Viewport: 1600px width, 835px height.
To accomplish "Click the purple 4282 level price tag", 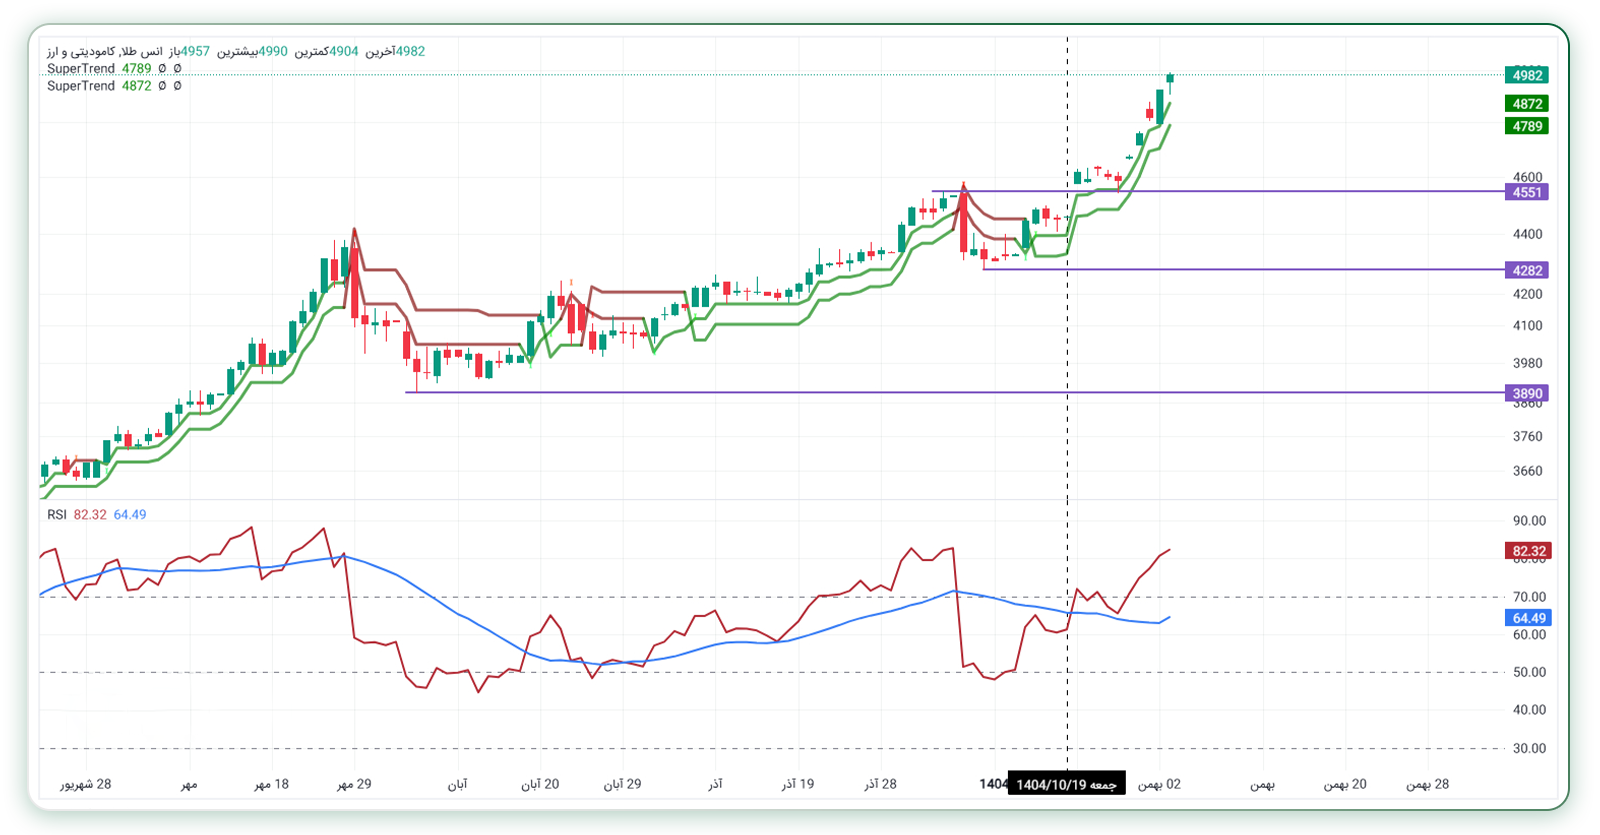I will point(1526,270).
